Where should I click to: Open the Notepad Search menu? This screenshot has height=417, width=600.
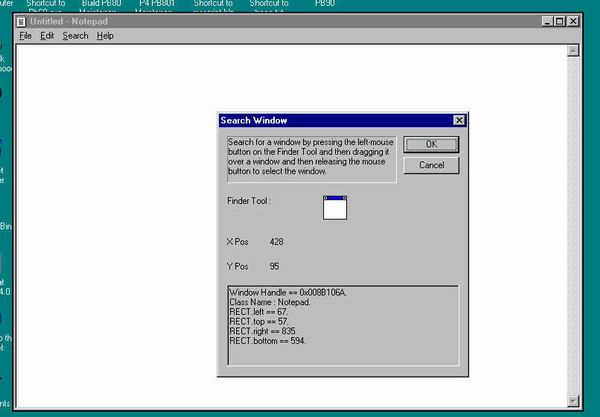[75, 36]
